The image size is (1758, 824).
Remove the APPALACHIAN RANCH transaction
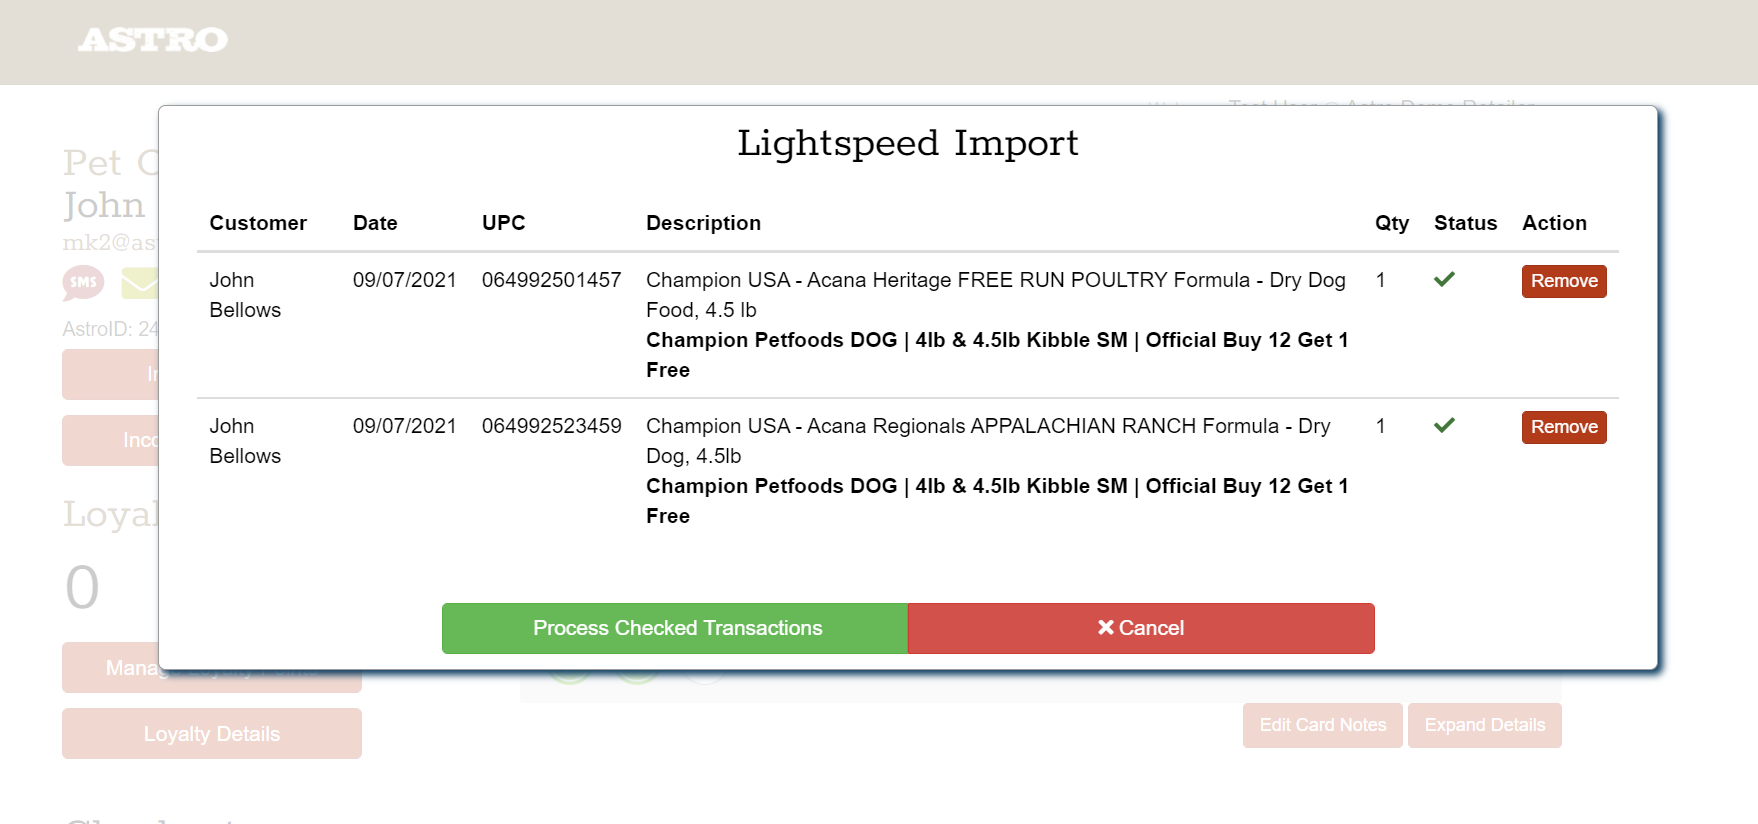pos(1563,427)
